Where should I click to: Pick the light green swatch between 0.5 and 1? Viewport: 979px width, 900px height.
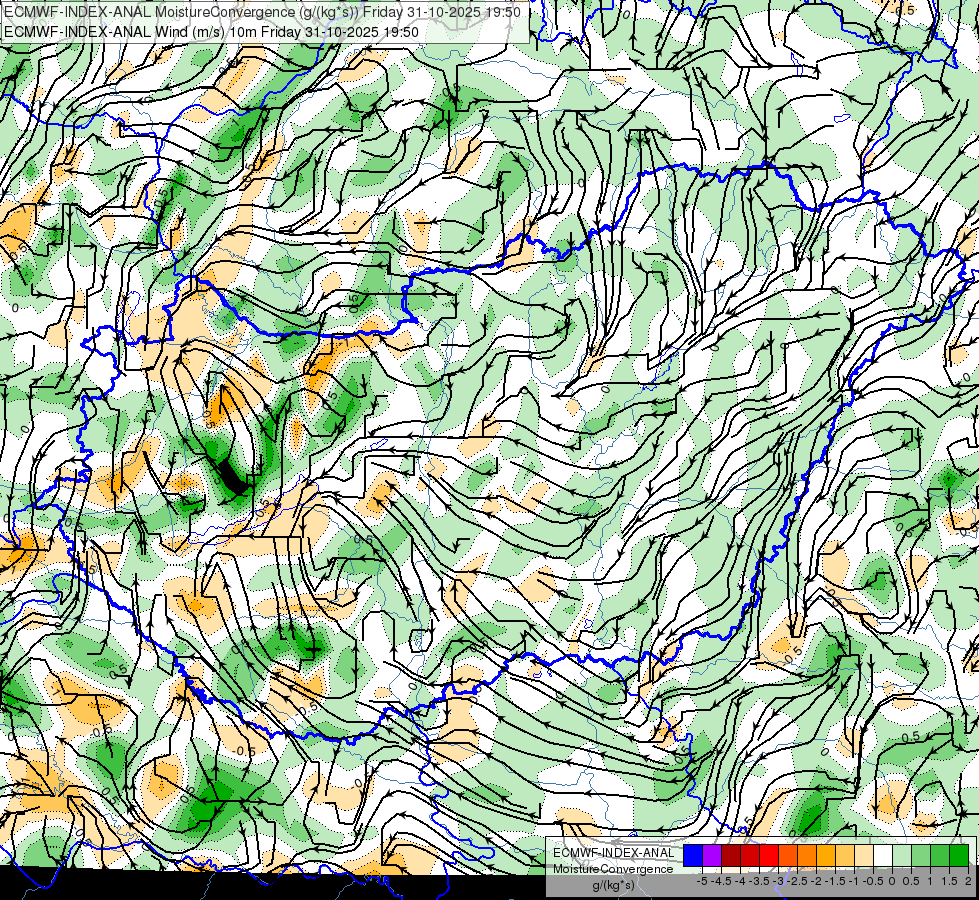coord(921,856)
